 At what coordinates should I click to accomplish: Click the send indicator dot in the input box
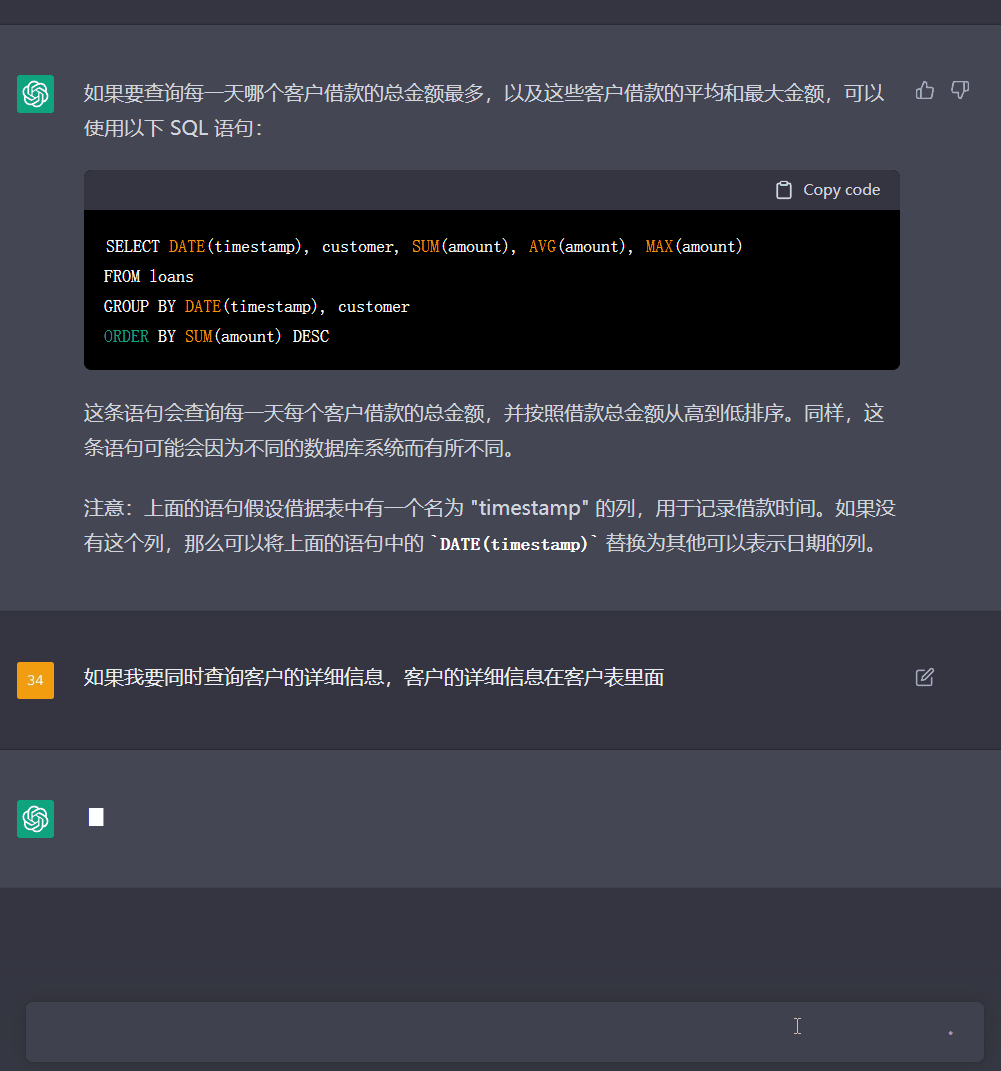click(x=950, y=1032)
